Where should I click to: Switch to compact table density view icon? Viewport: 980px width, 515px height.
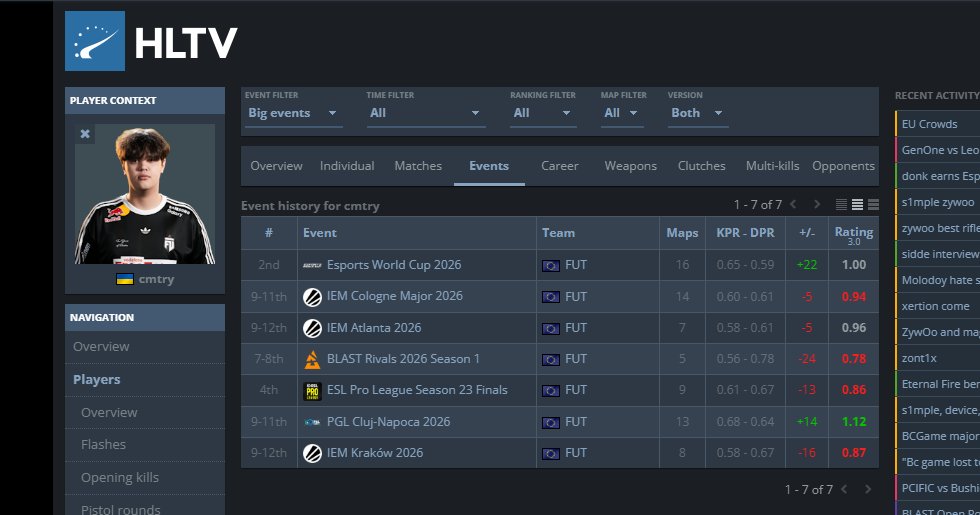841,204
